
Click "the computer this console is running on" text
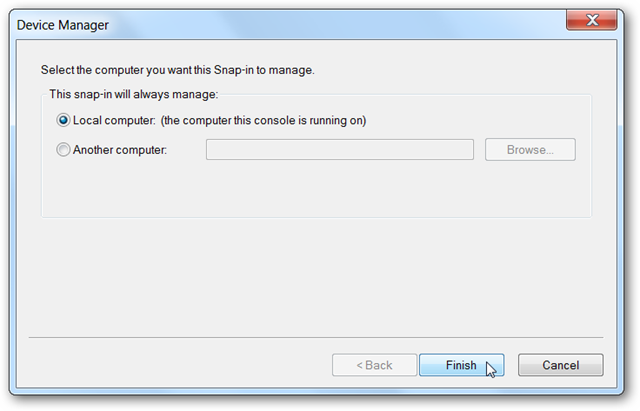[264, 121]
